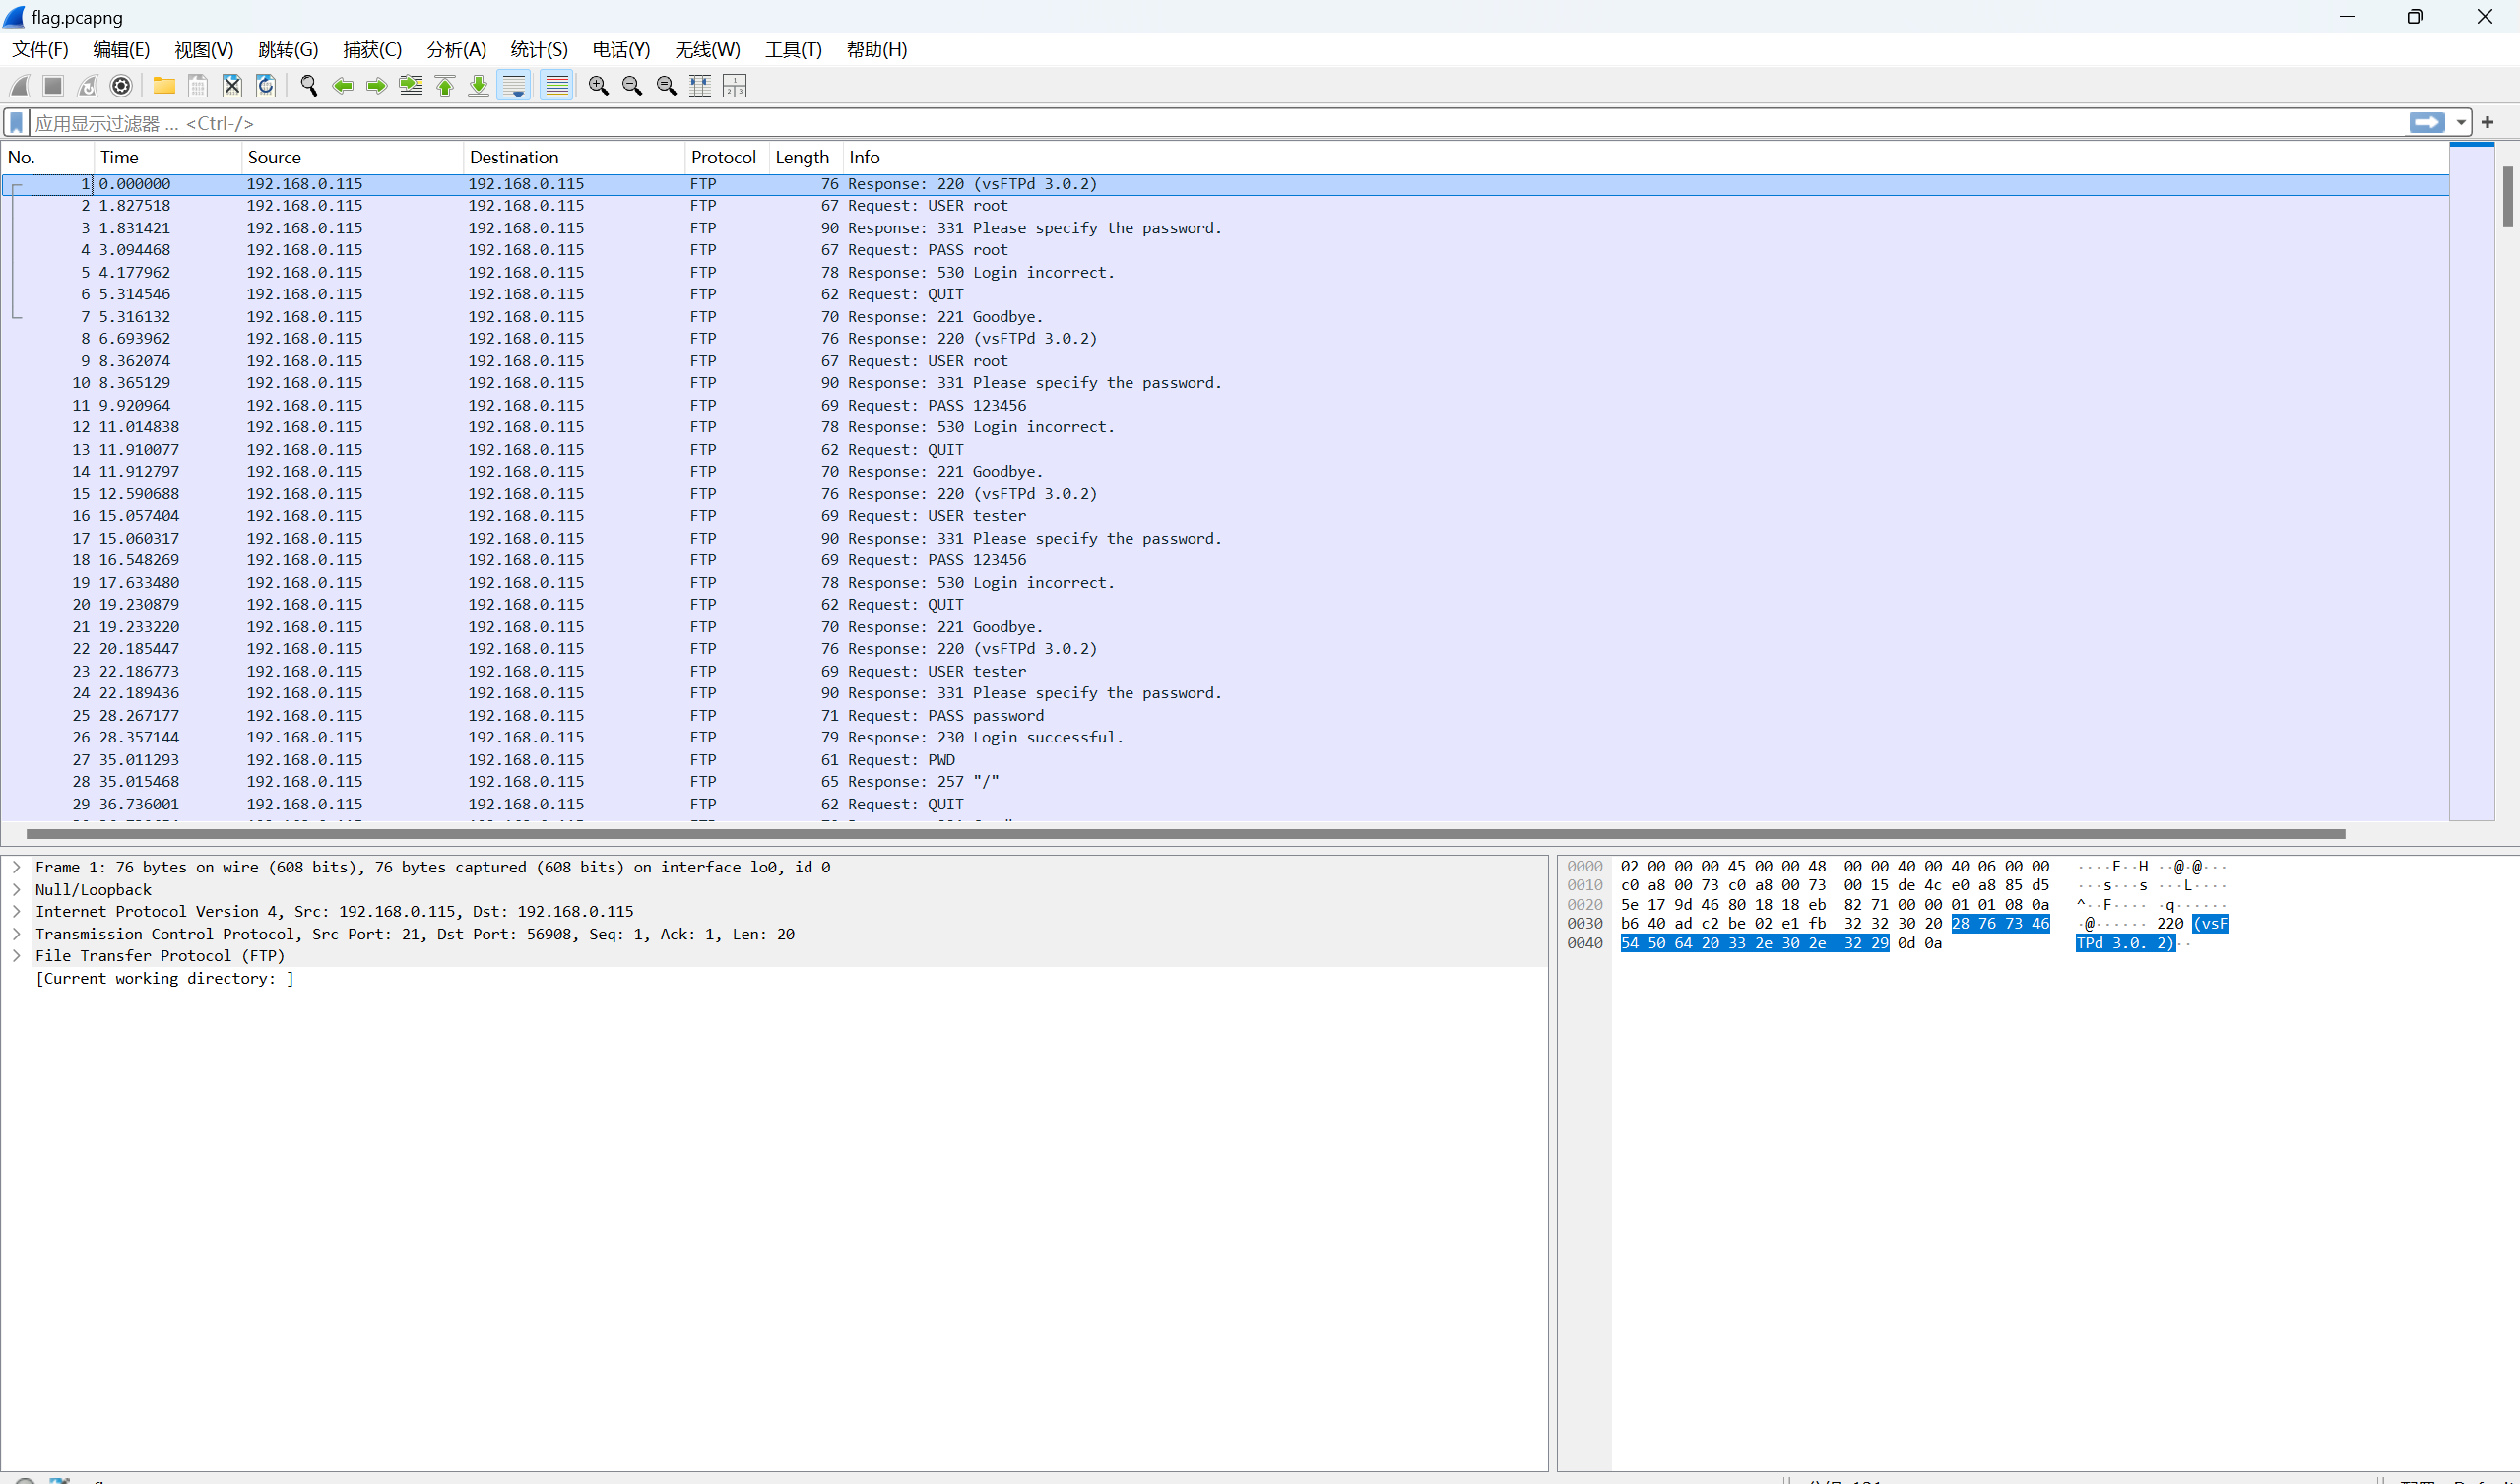
Task: Click the packet list vertical scrollbar thumb
Action: click(x=2507, y=196)
